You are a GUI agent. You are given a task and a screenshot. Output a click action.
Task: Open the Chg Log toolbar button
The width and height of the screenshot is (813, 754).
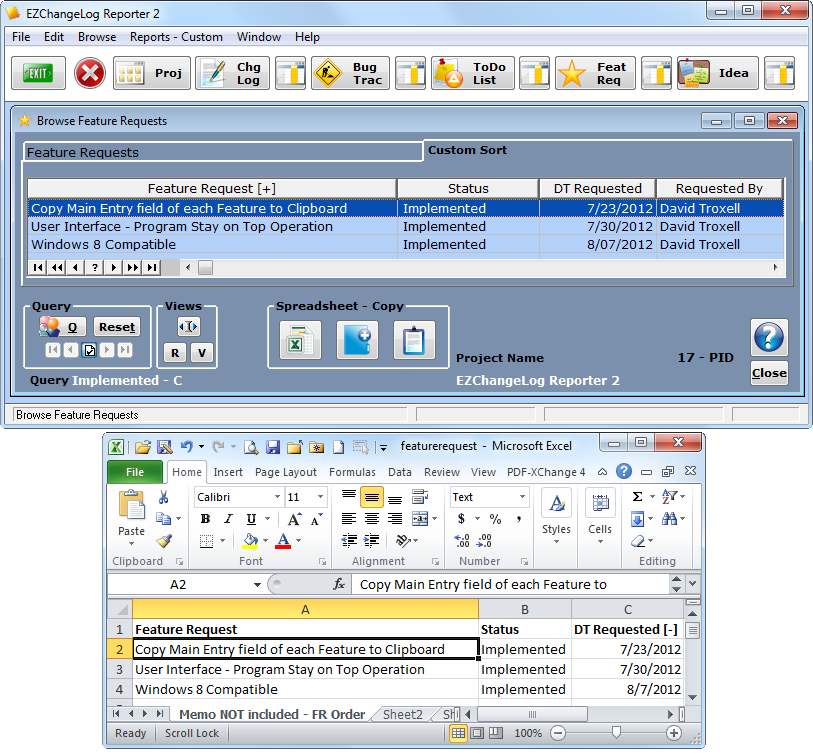232,73
